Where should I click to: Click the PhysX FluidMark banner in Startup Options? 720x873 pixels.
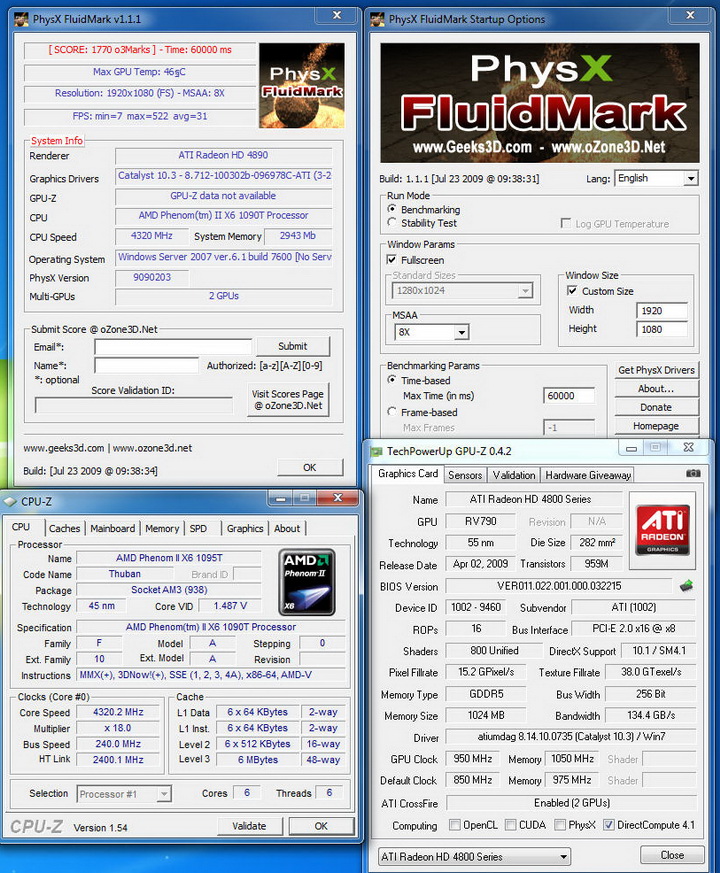coord(540,103)
